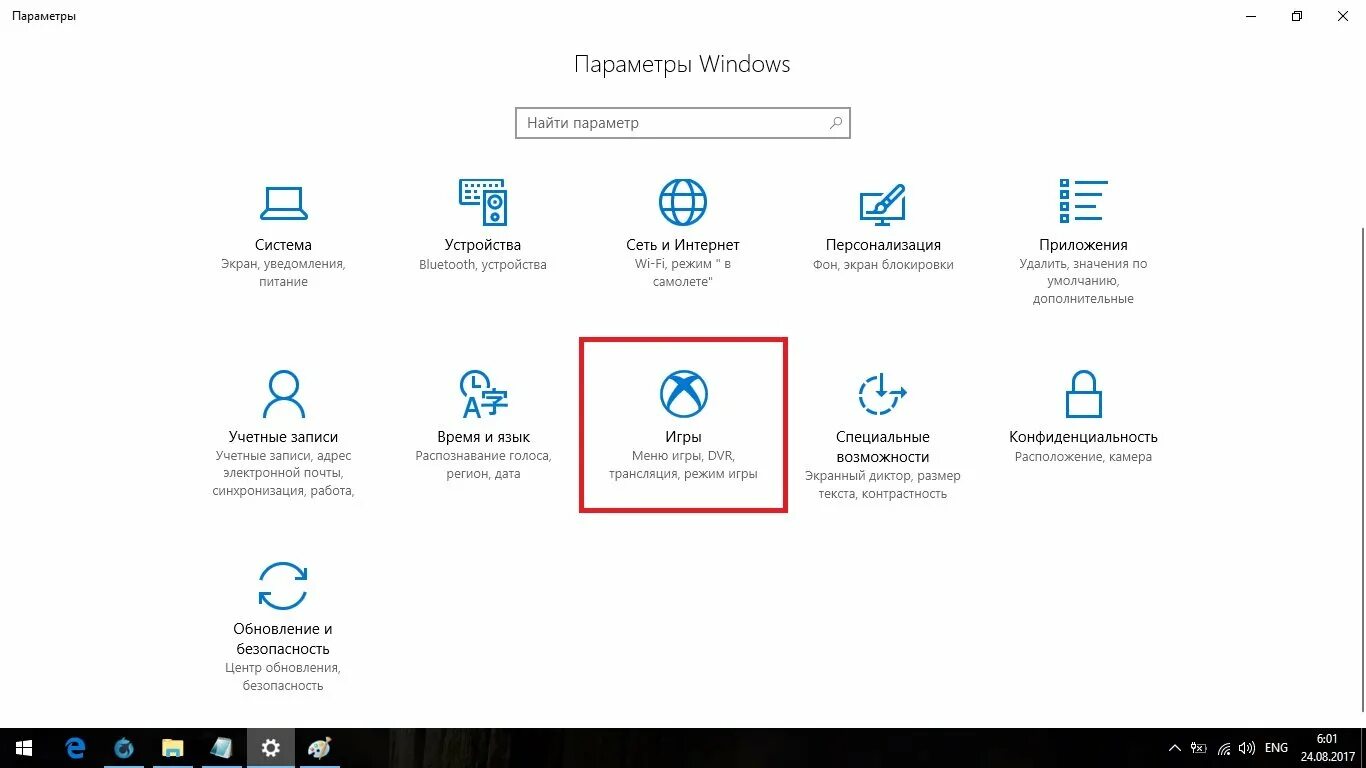Viewport: 1366px width, 768px height.
Task: Open Обновление и безопасность refresh arrows icon
Action: click(283, 586)
